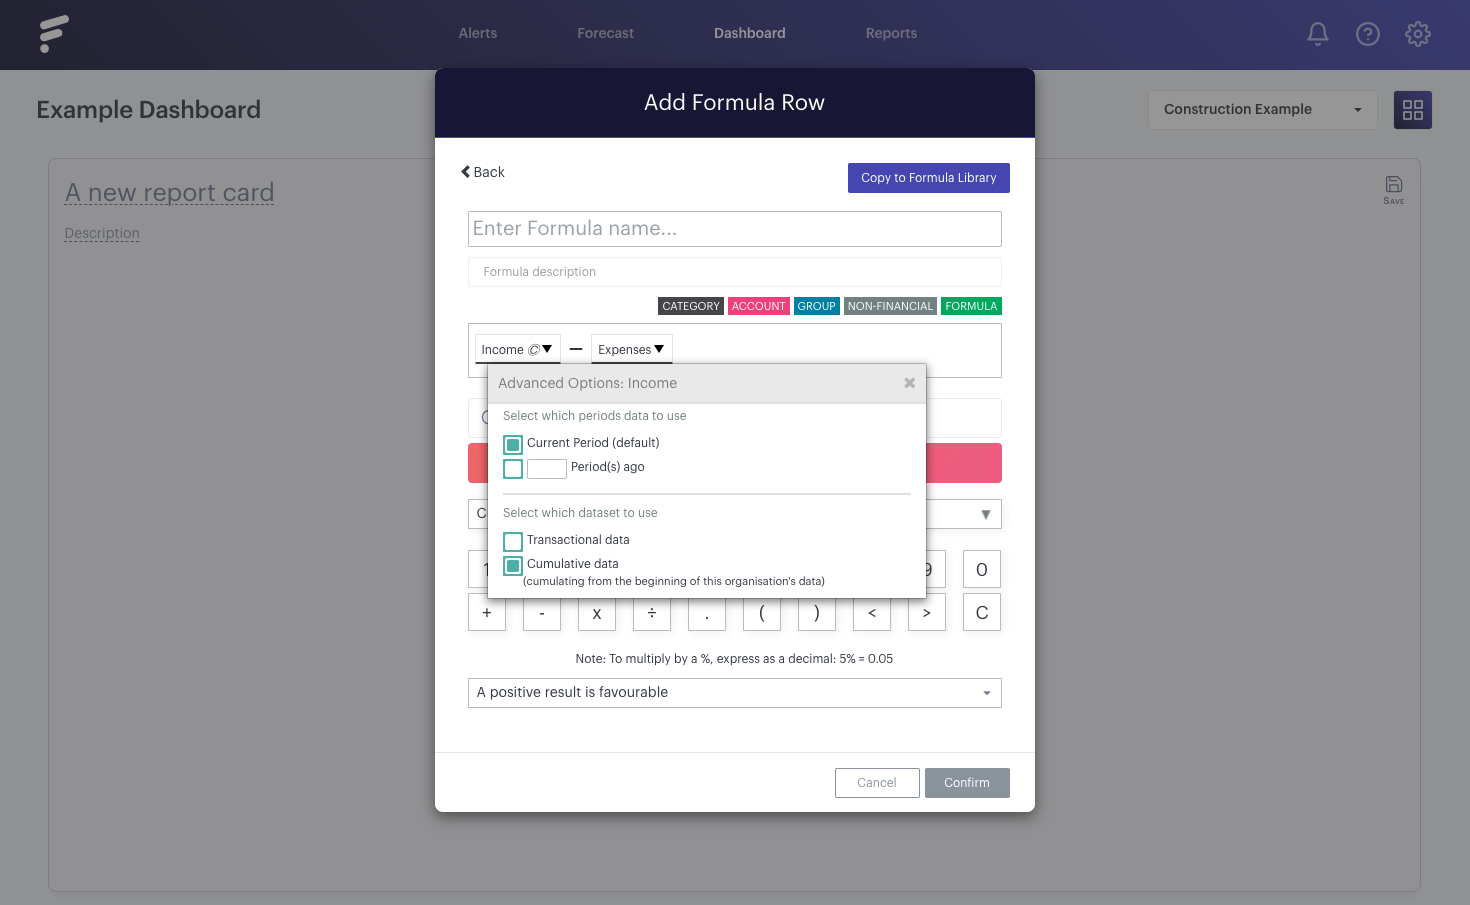The image size is (1470, 905).
Task: Click the dashboard grid layout icon
Action: [1413, 110]
